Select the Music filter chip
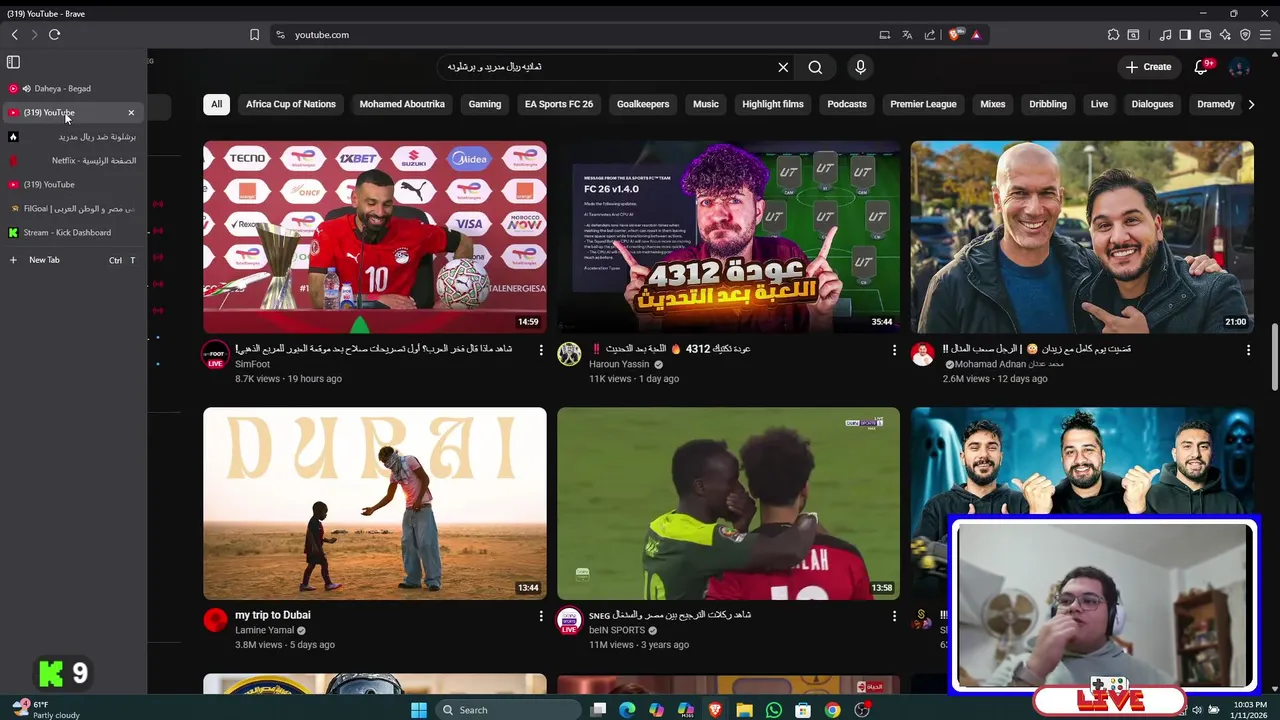1280x720 pixels. [706, 104]
